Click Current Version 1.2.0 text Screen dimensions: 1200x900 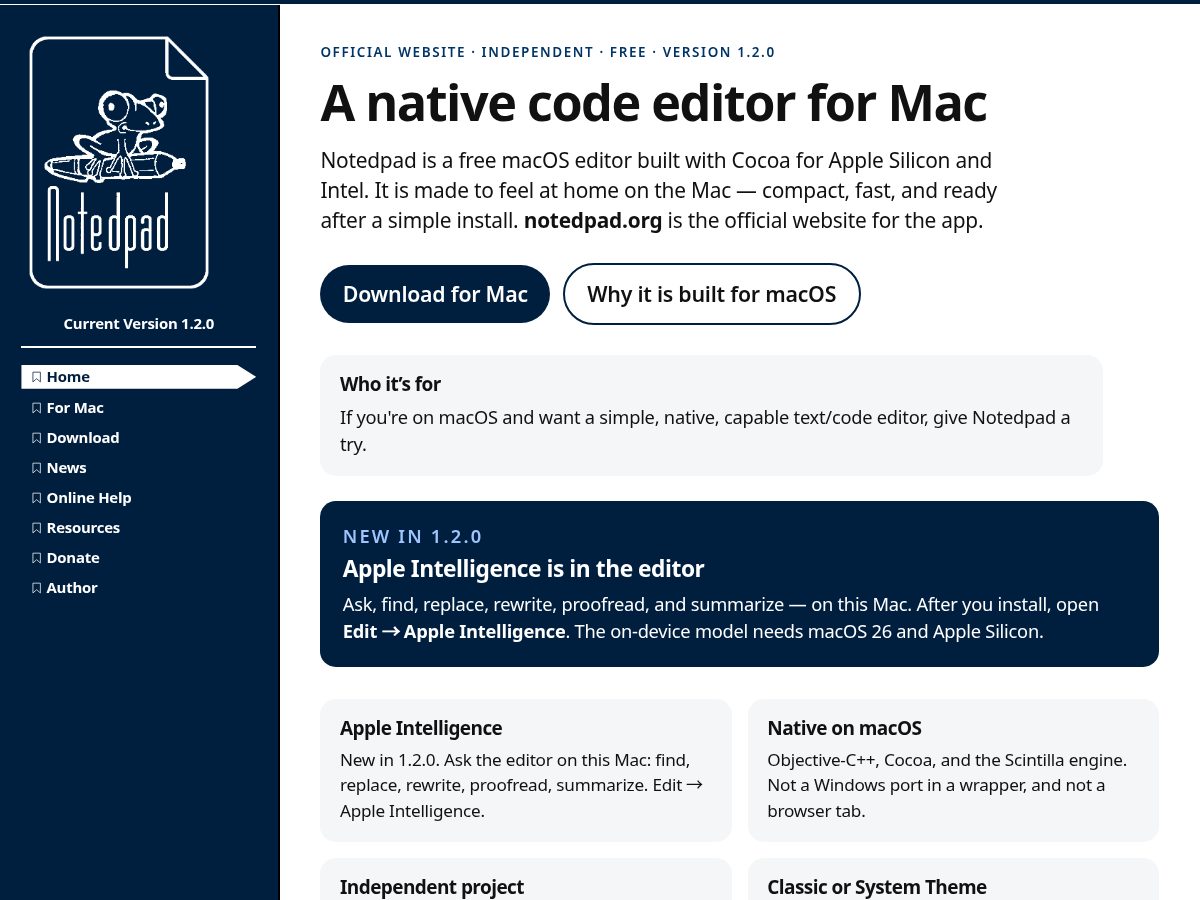[139, 324]
